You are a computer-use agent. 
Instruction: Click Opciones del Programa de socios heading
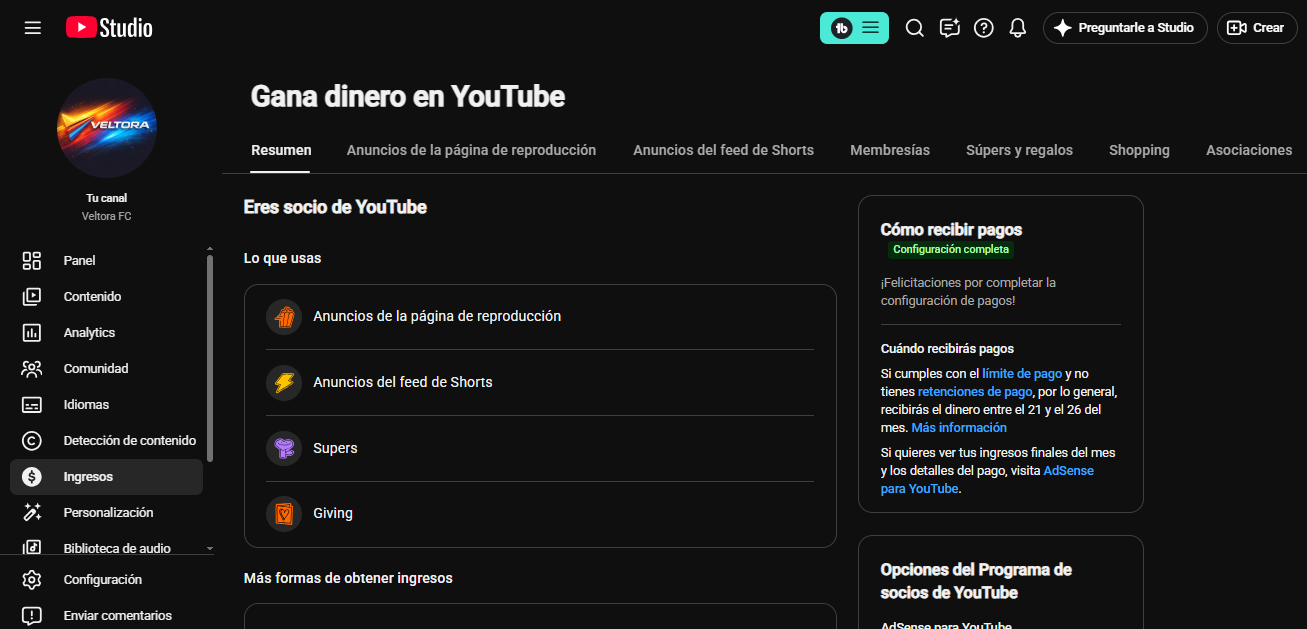click(x=976, y=581)
